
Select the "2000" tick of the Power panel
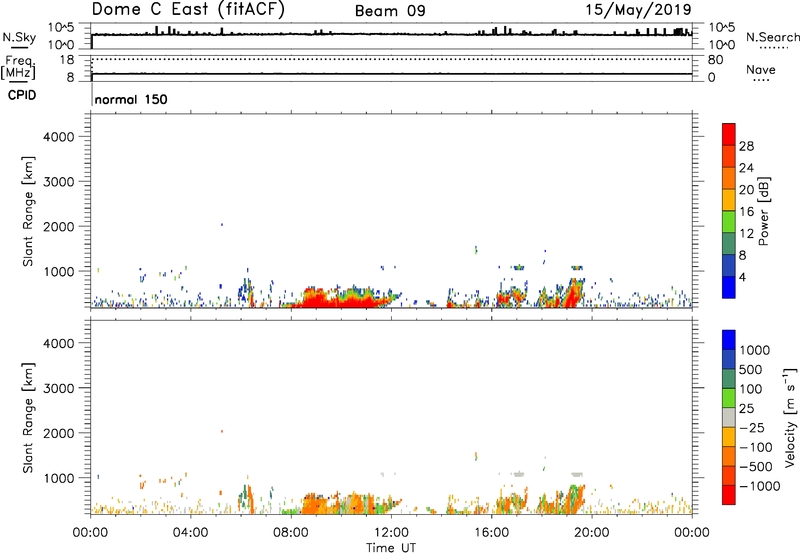(59, 226)
